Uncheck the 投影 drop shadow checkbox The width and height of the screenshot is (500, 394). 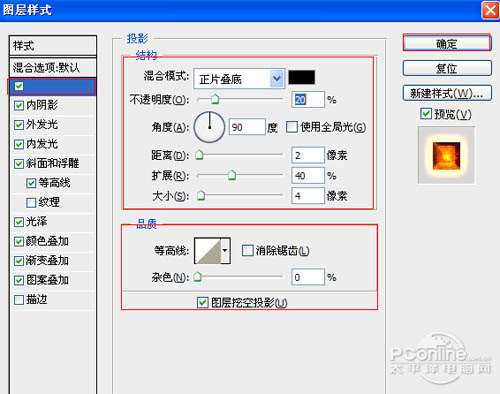[19, 86]
